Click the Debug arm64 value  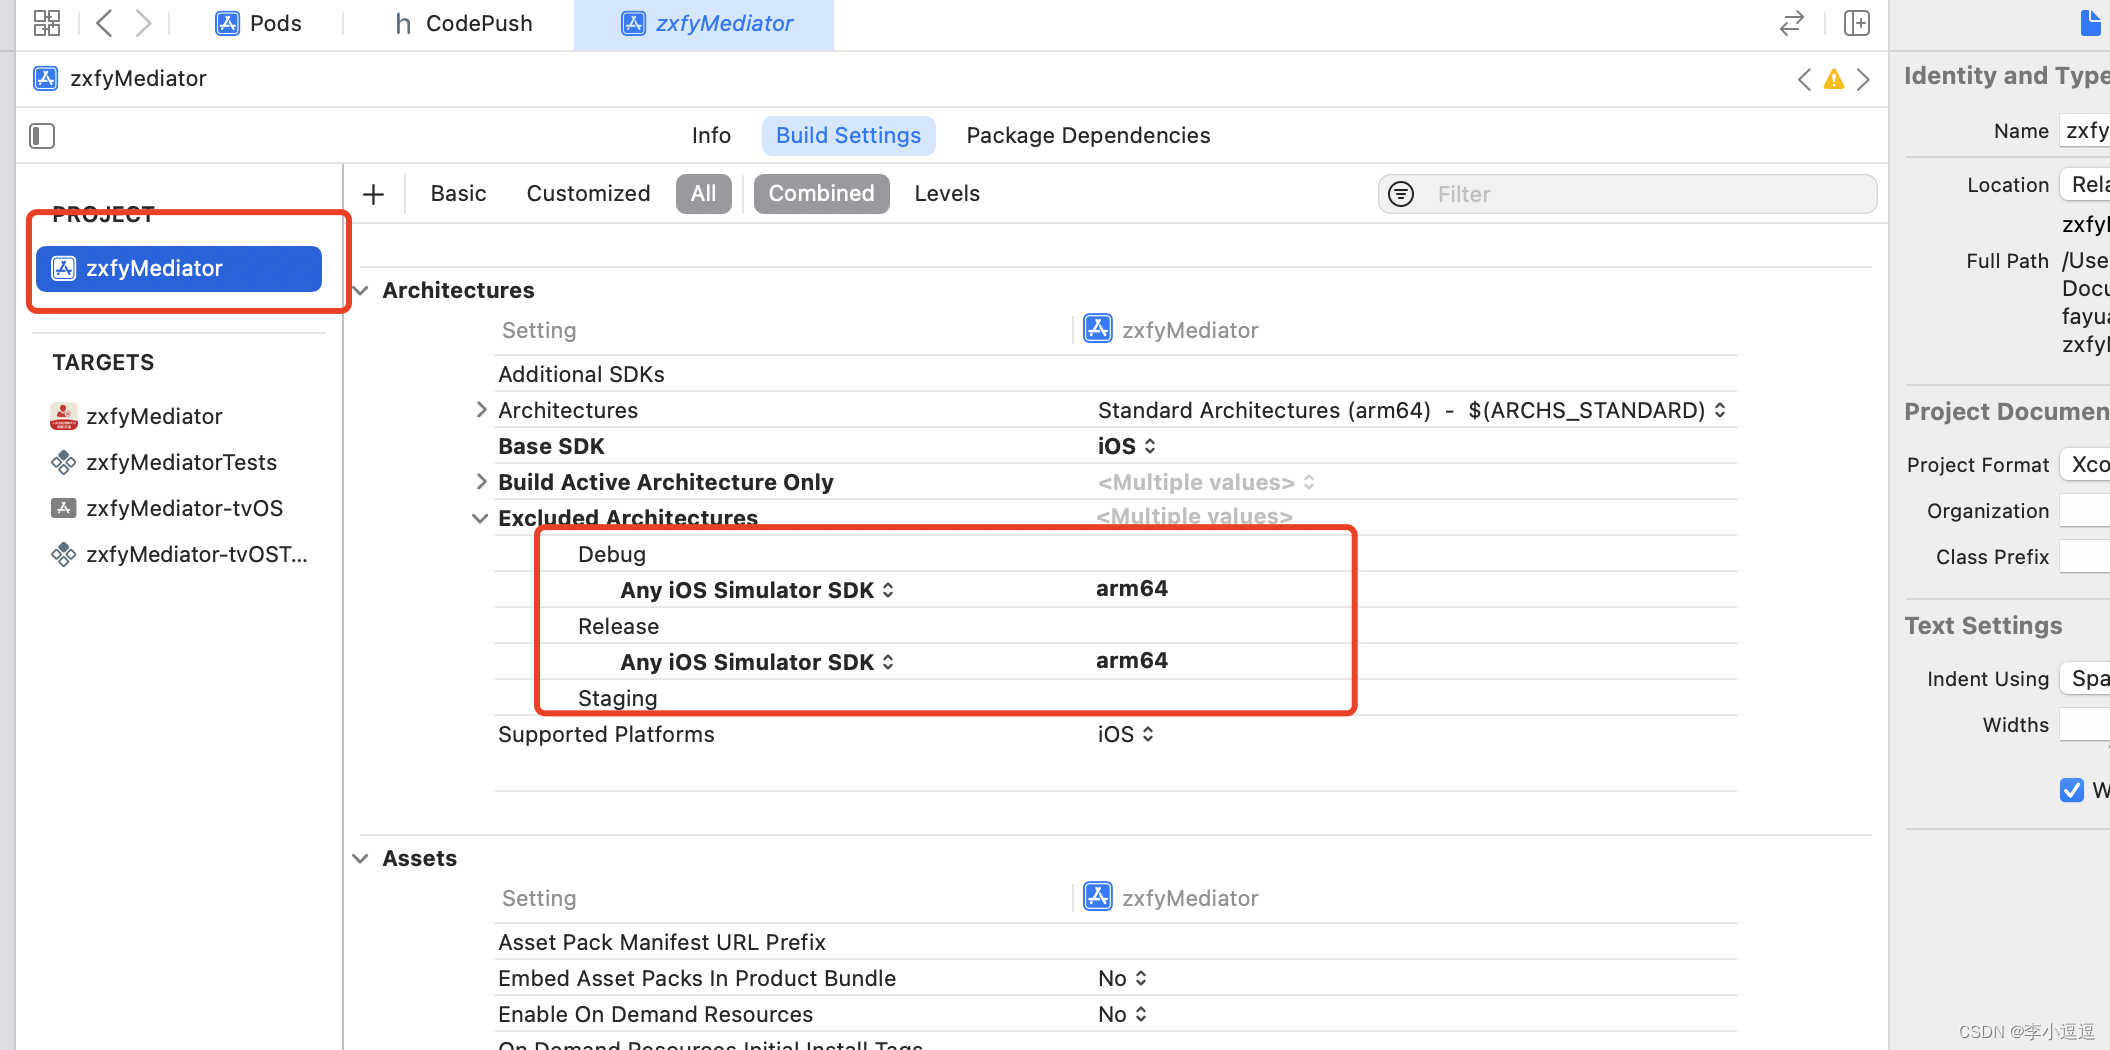coord(1131,589)
